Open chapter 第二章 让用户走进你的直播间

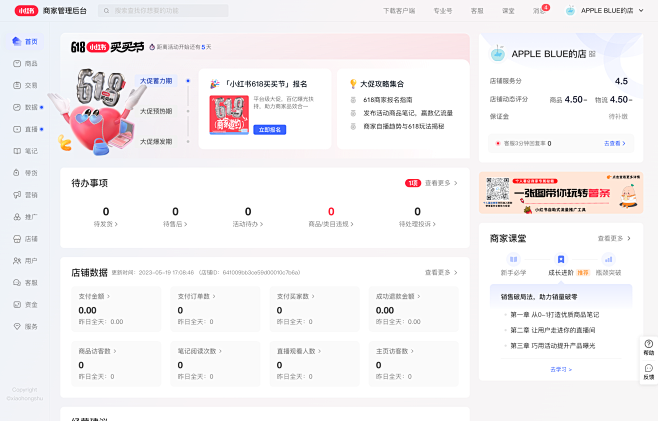tap(552, 330)
